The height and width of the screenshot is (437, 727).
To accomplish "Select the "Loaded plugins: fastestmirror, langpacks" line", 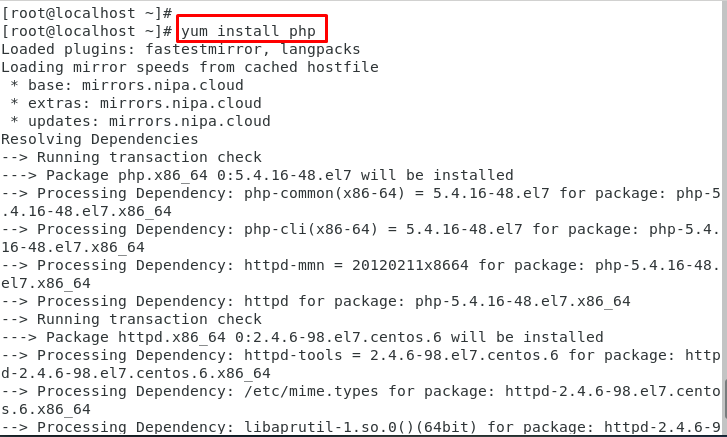I will point(180,49).
